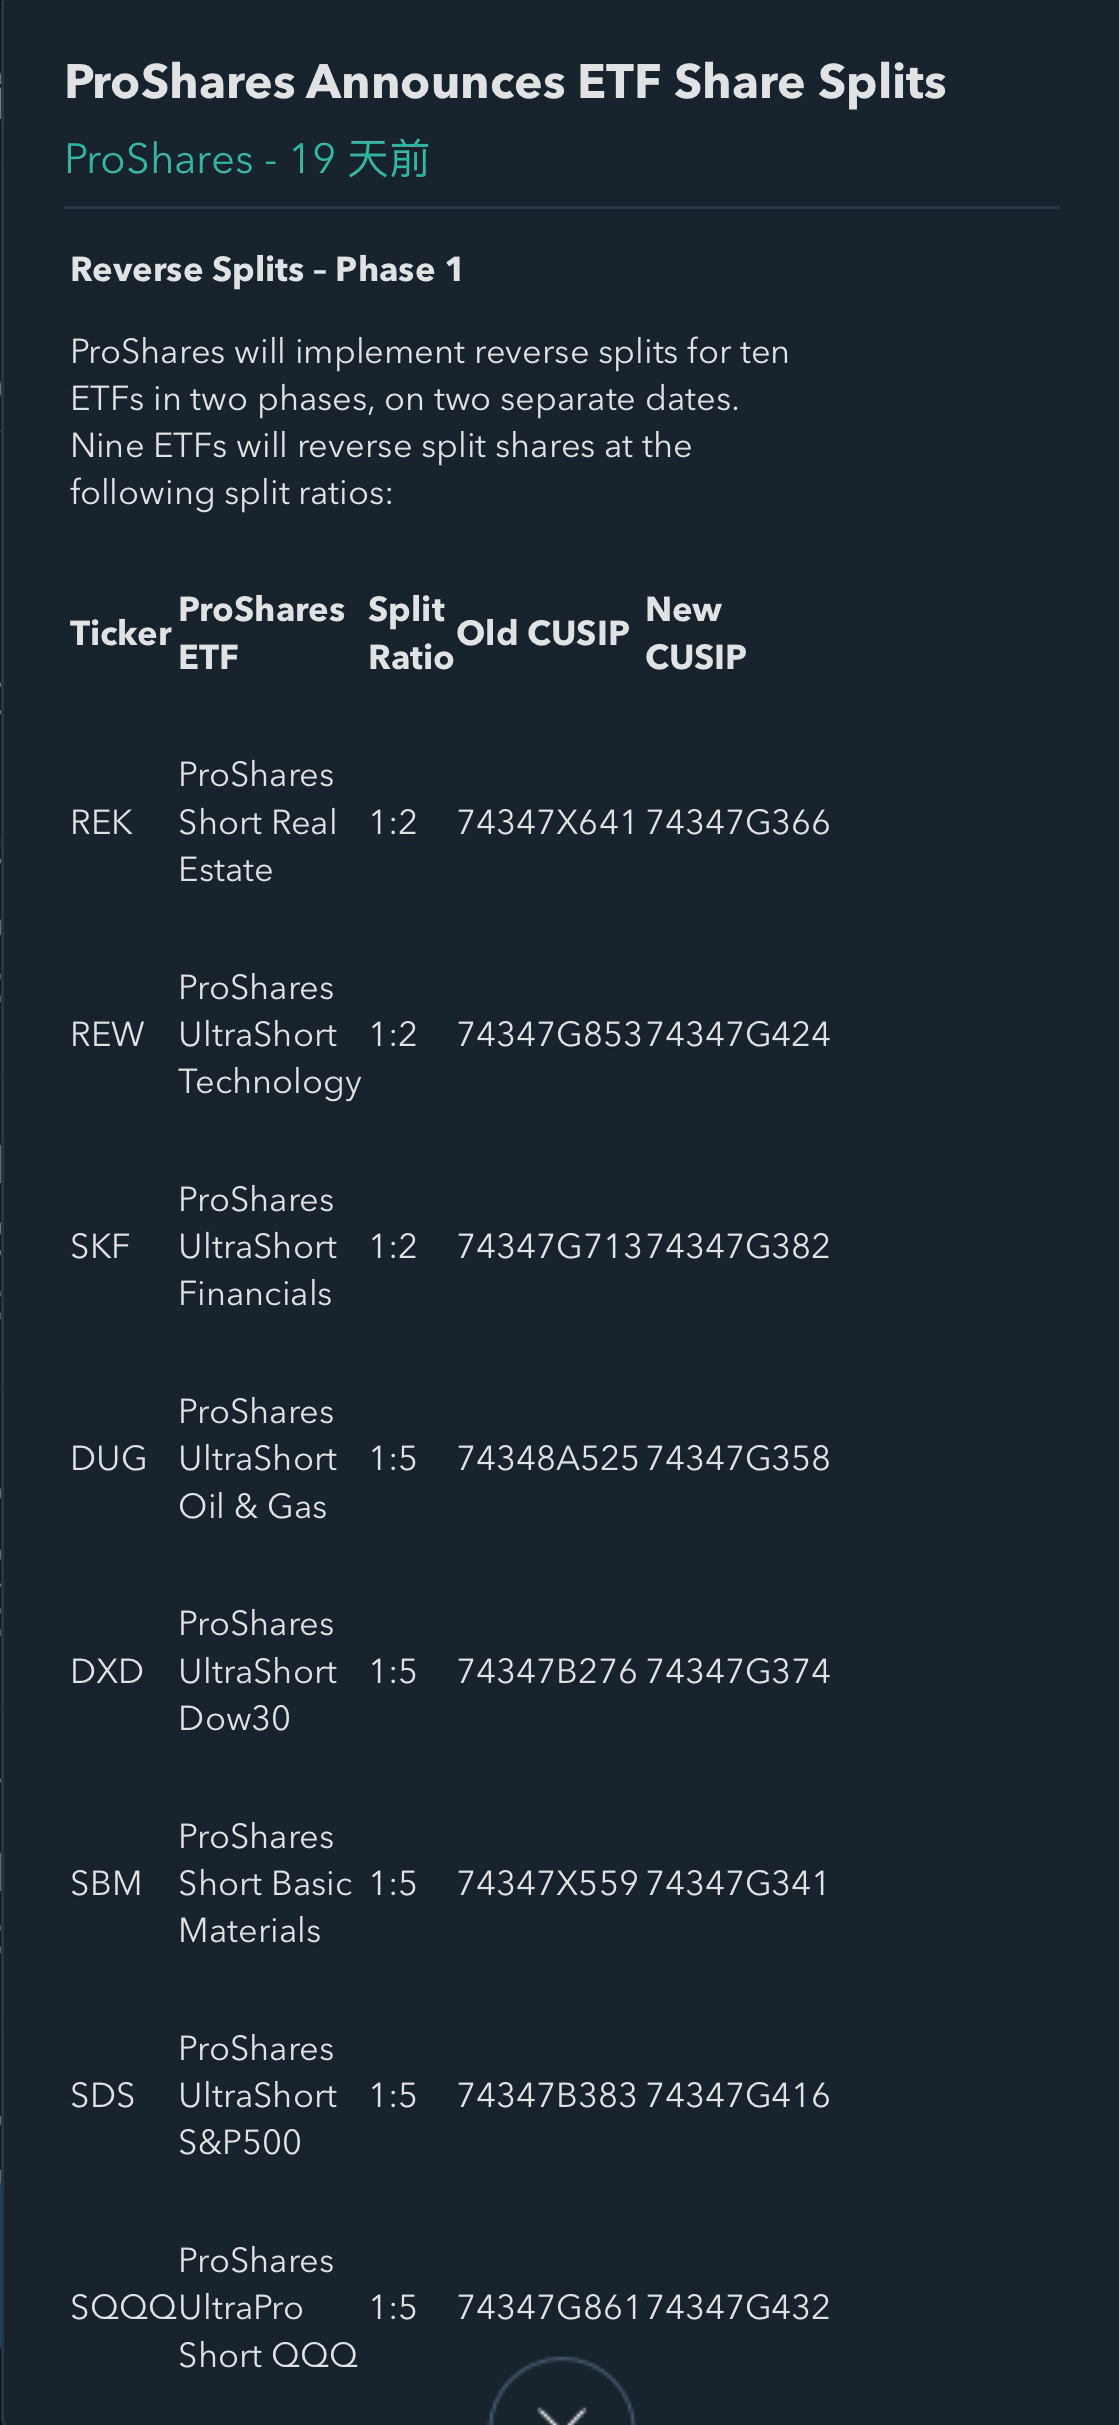Pick the SDS ticker symbol
The width and height of the screenshot is (1119, 2425).
click(102, 2095)
